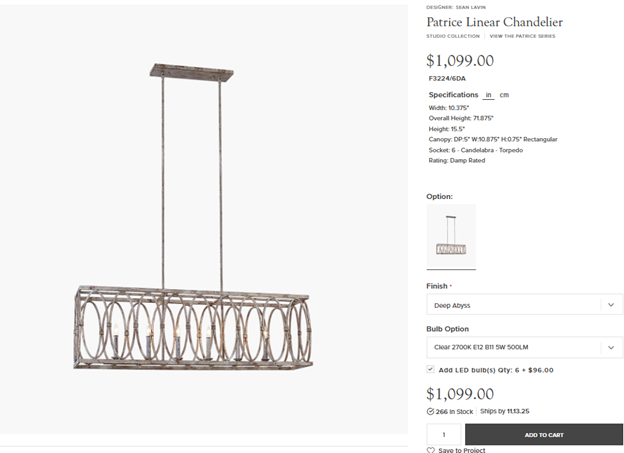This screenshot has width=624, height=453.
Task: Click the chevron arrow on Bulb Option selector
Action: [611, 348]
